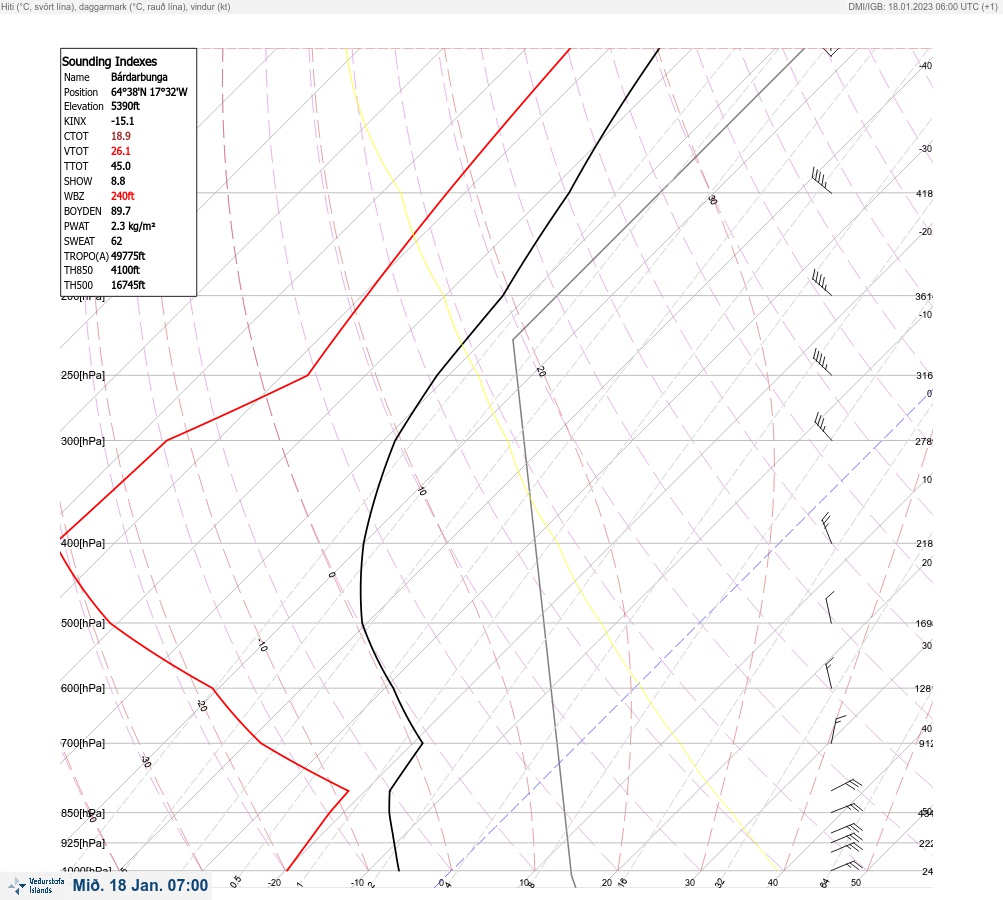The image size is (1003, 900).
Task: Click the 40 temperature axis label at bottom
Action: pos(773,883)
